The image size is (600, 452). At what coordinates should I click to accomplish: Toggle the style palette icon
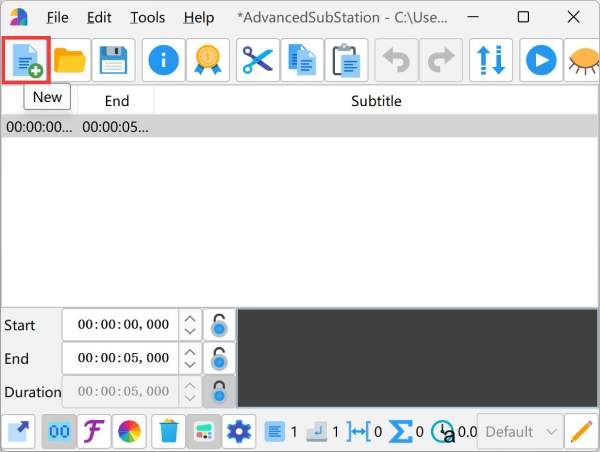204,431
